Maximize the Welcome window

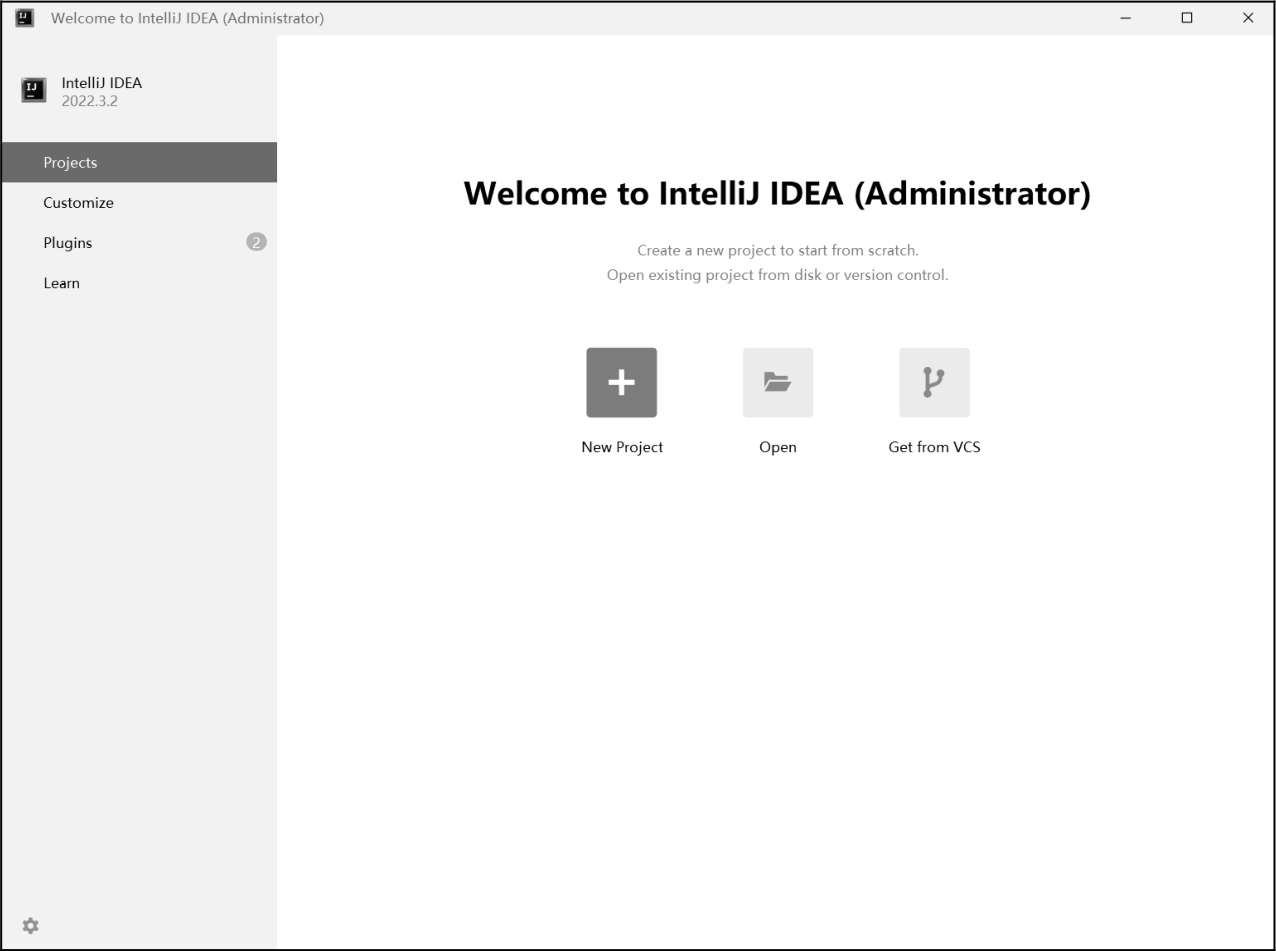point(1186,18)
